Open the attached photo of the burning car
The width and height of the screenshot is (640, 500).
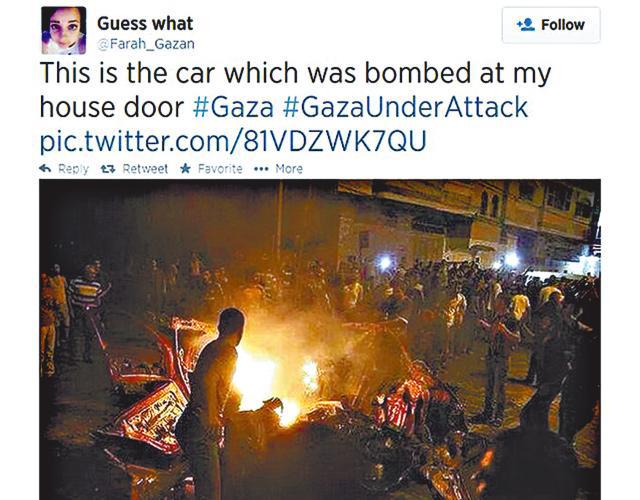click(x=320, y=340)
